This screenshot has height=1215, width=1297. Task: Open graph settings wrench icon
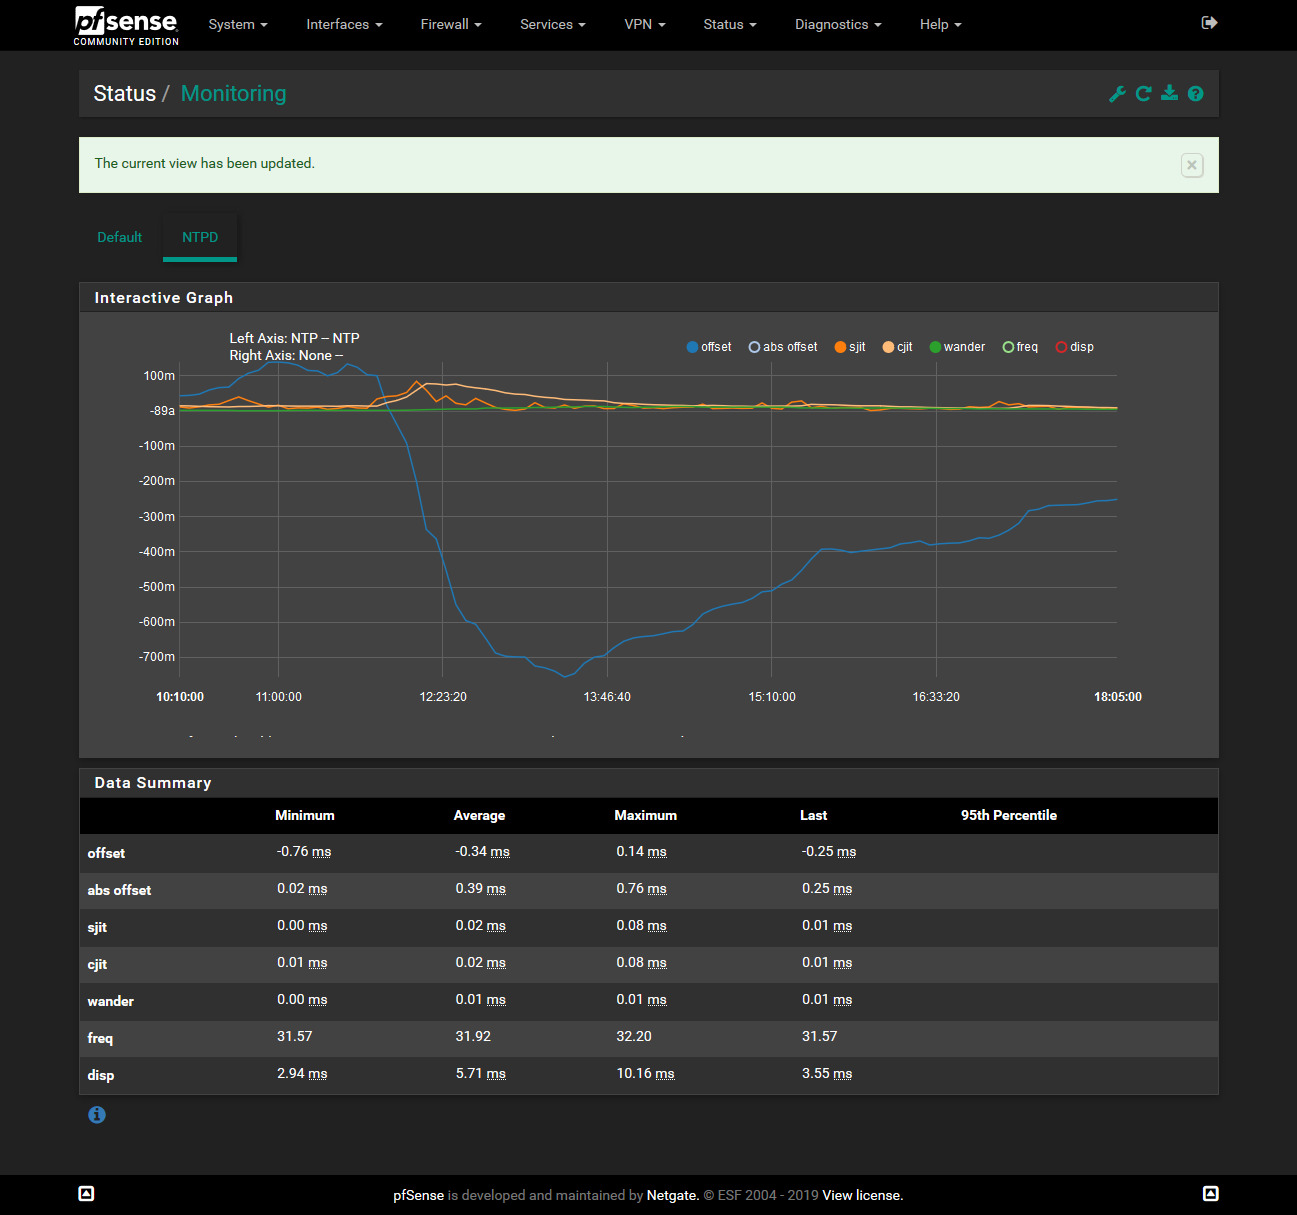(1117, 94)
